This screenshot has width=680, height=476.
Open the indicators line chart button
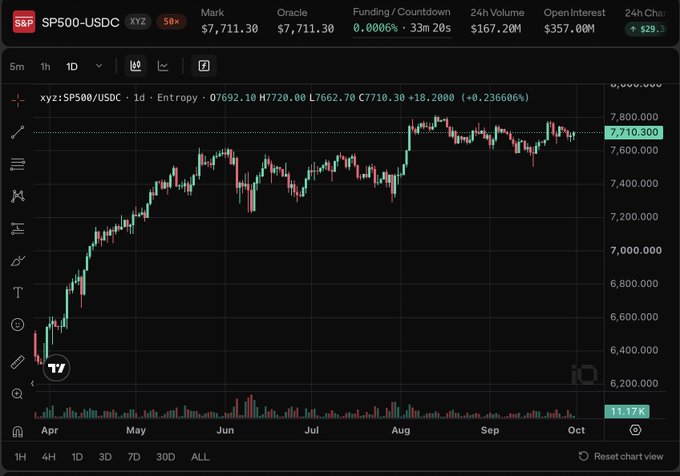click(163, 66)
